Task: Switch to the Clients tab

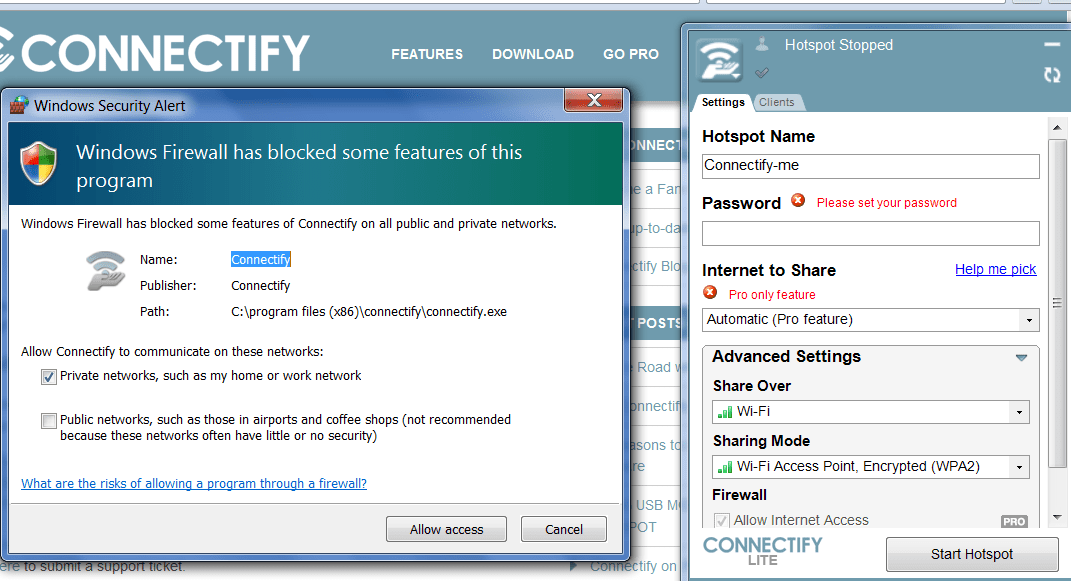Action: coord(778,102)
